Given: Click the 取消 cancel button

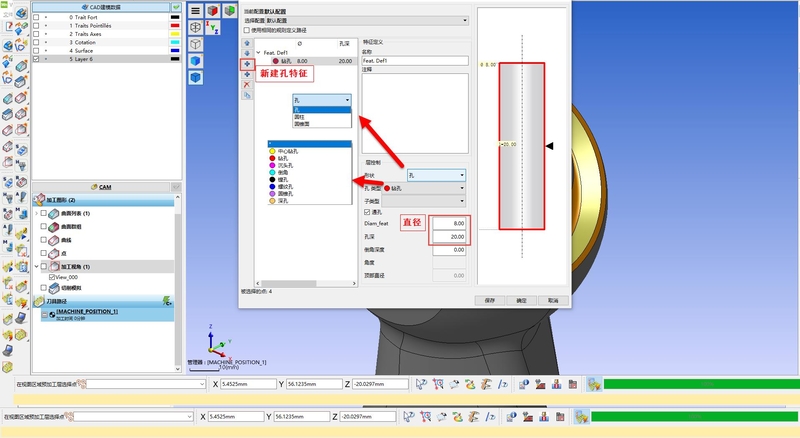Looking at the screenshot, I should tap(551, 299).
